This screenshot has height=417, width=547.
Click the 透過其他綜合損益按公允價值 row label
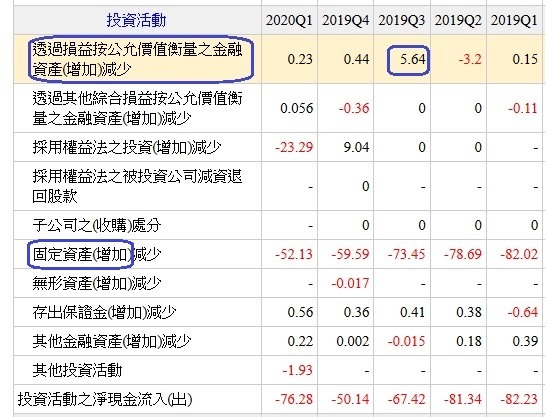click(x=137, y=109)
